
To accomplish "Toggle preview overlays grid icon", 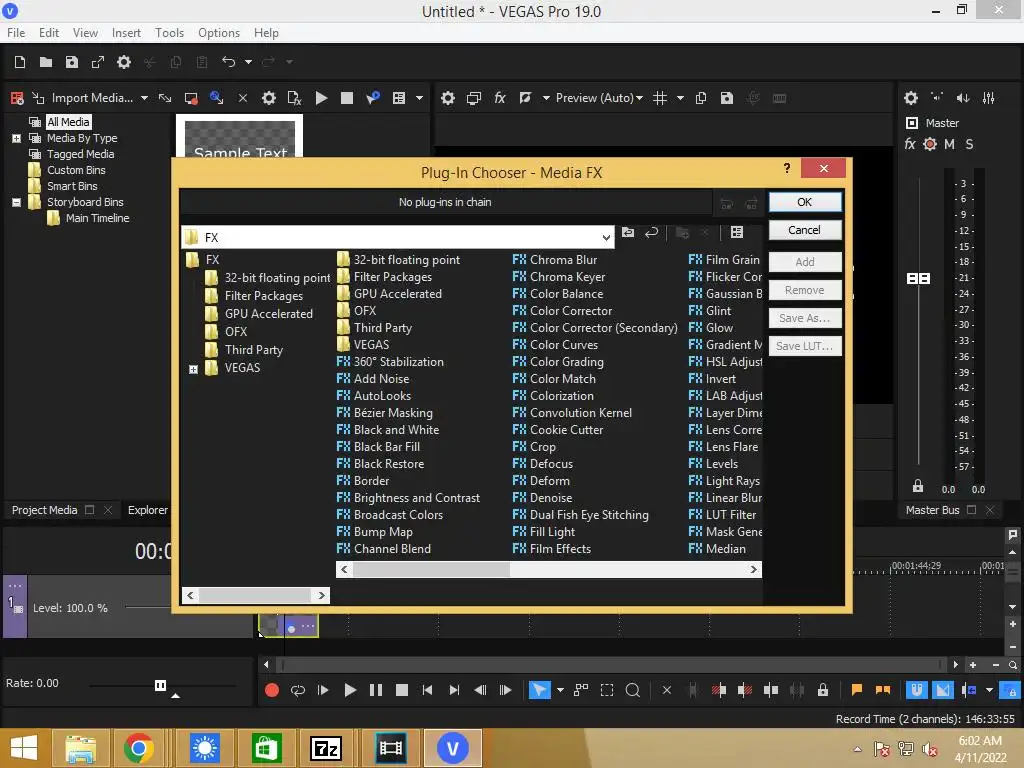I will [x=660, y=98].
